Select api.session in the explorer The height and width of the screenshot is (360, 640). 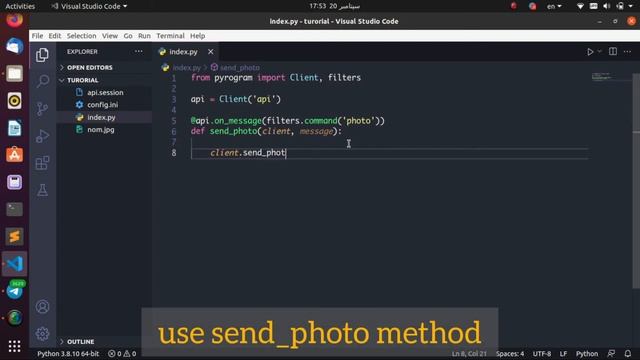pos(104,92)
